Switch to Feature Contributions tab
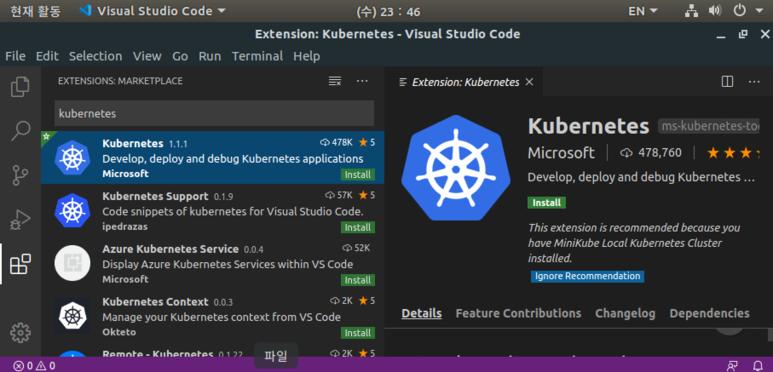 518,313
